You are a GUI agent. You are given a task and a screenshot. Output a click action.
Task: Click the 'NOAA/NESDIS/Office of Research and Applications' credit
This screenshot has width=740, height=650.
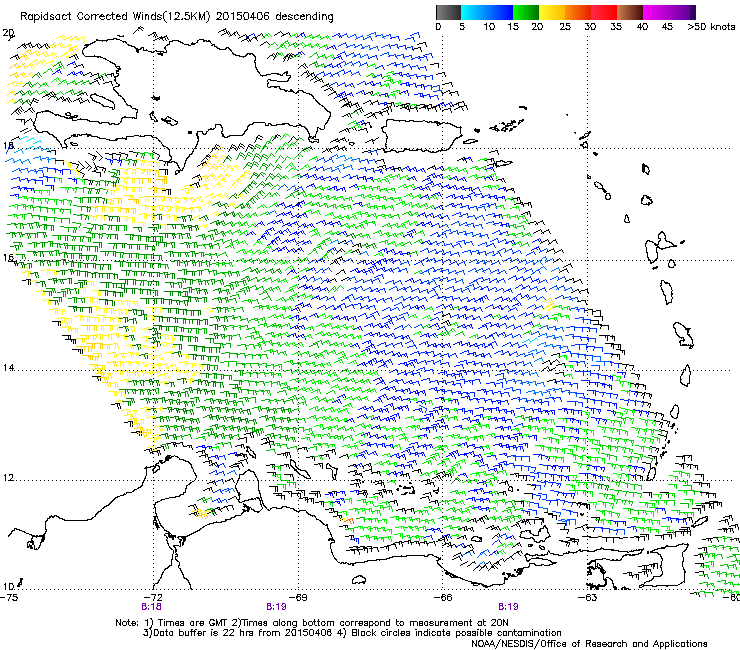point(589,643)
